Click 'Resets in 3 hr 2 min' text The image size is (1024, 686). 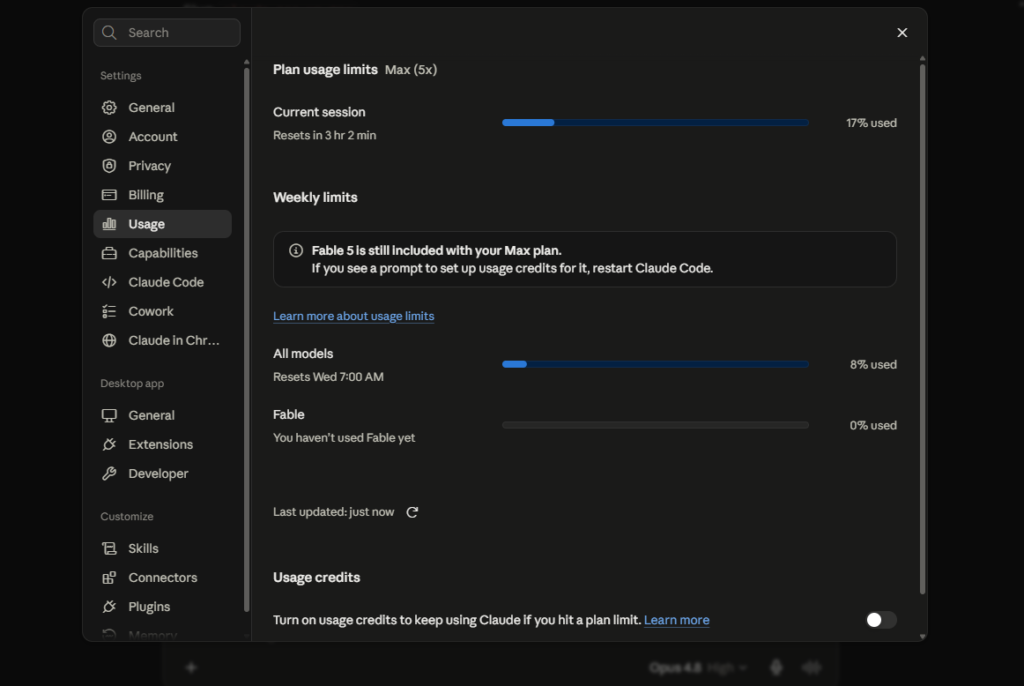pyautogui.click(x=325, y=135)
